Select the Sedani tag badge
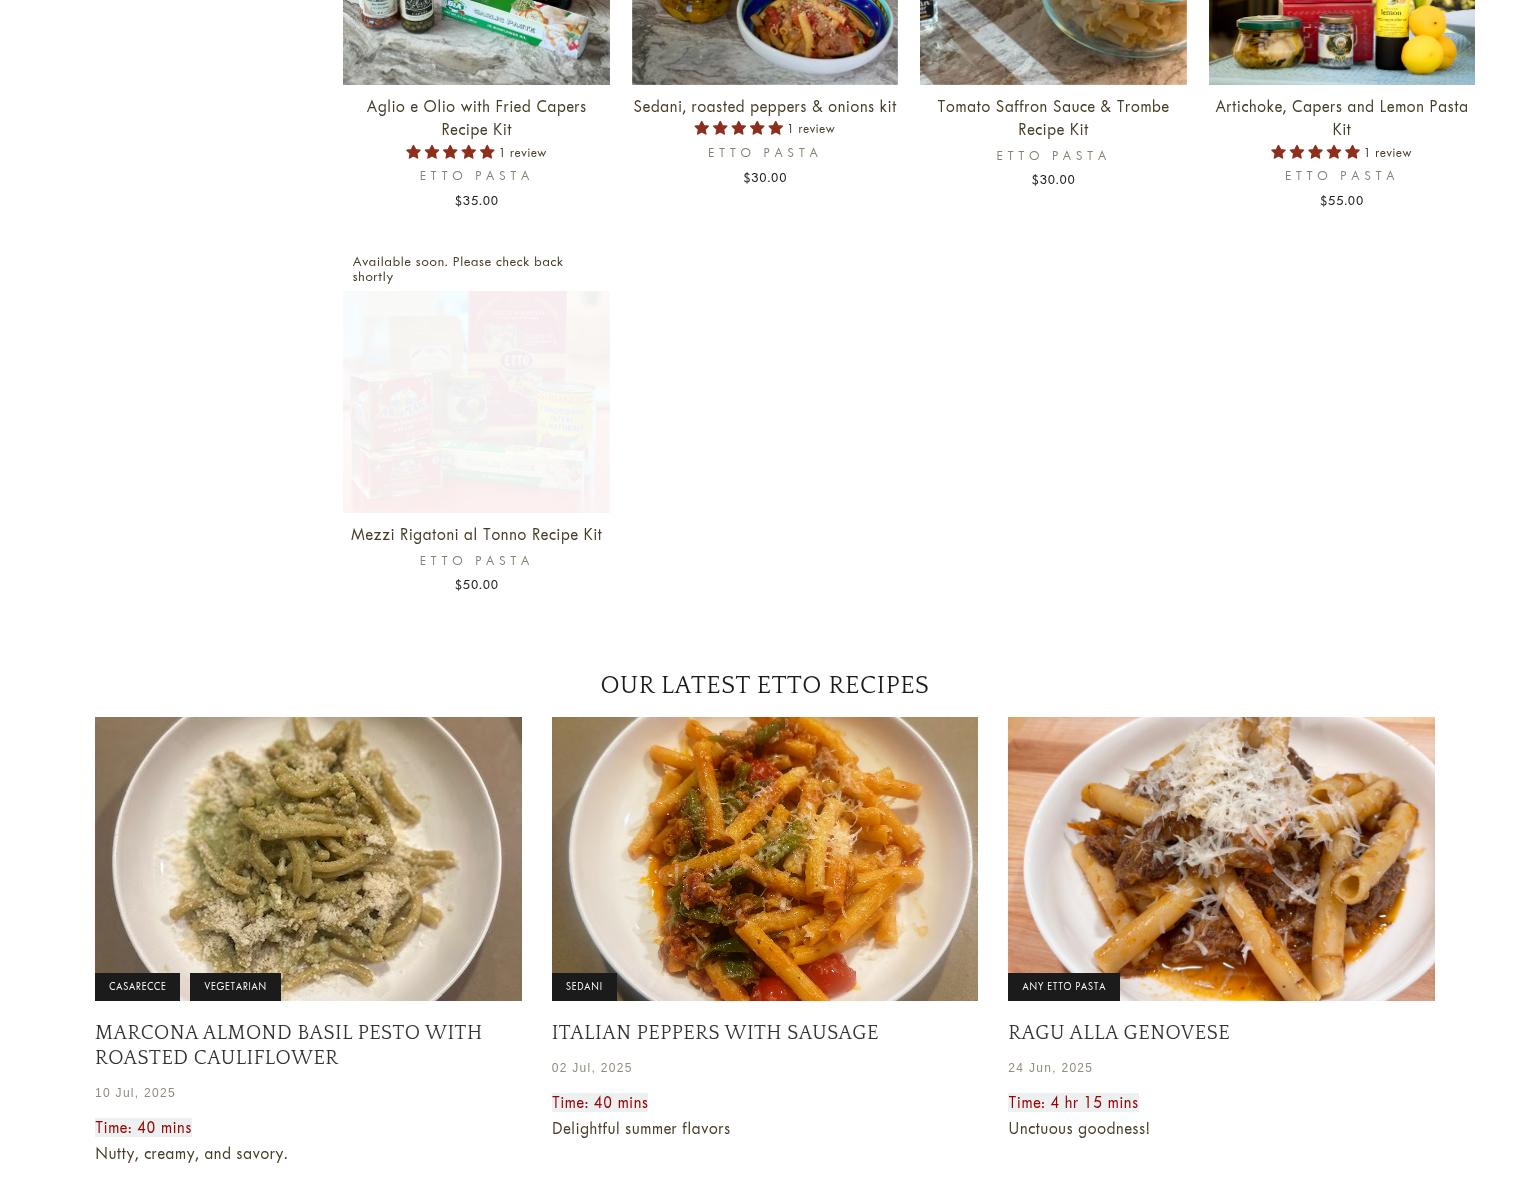 [x=584, y=987]
